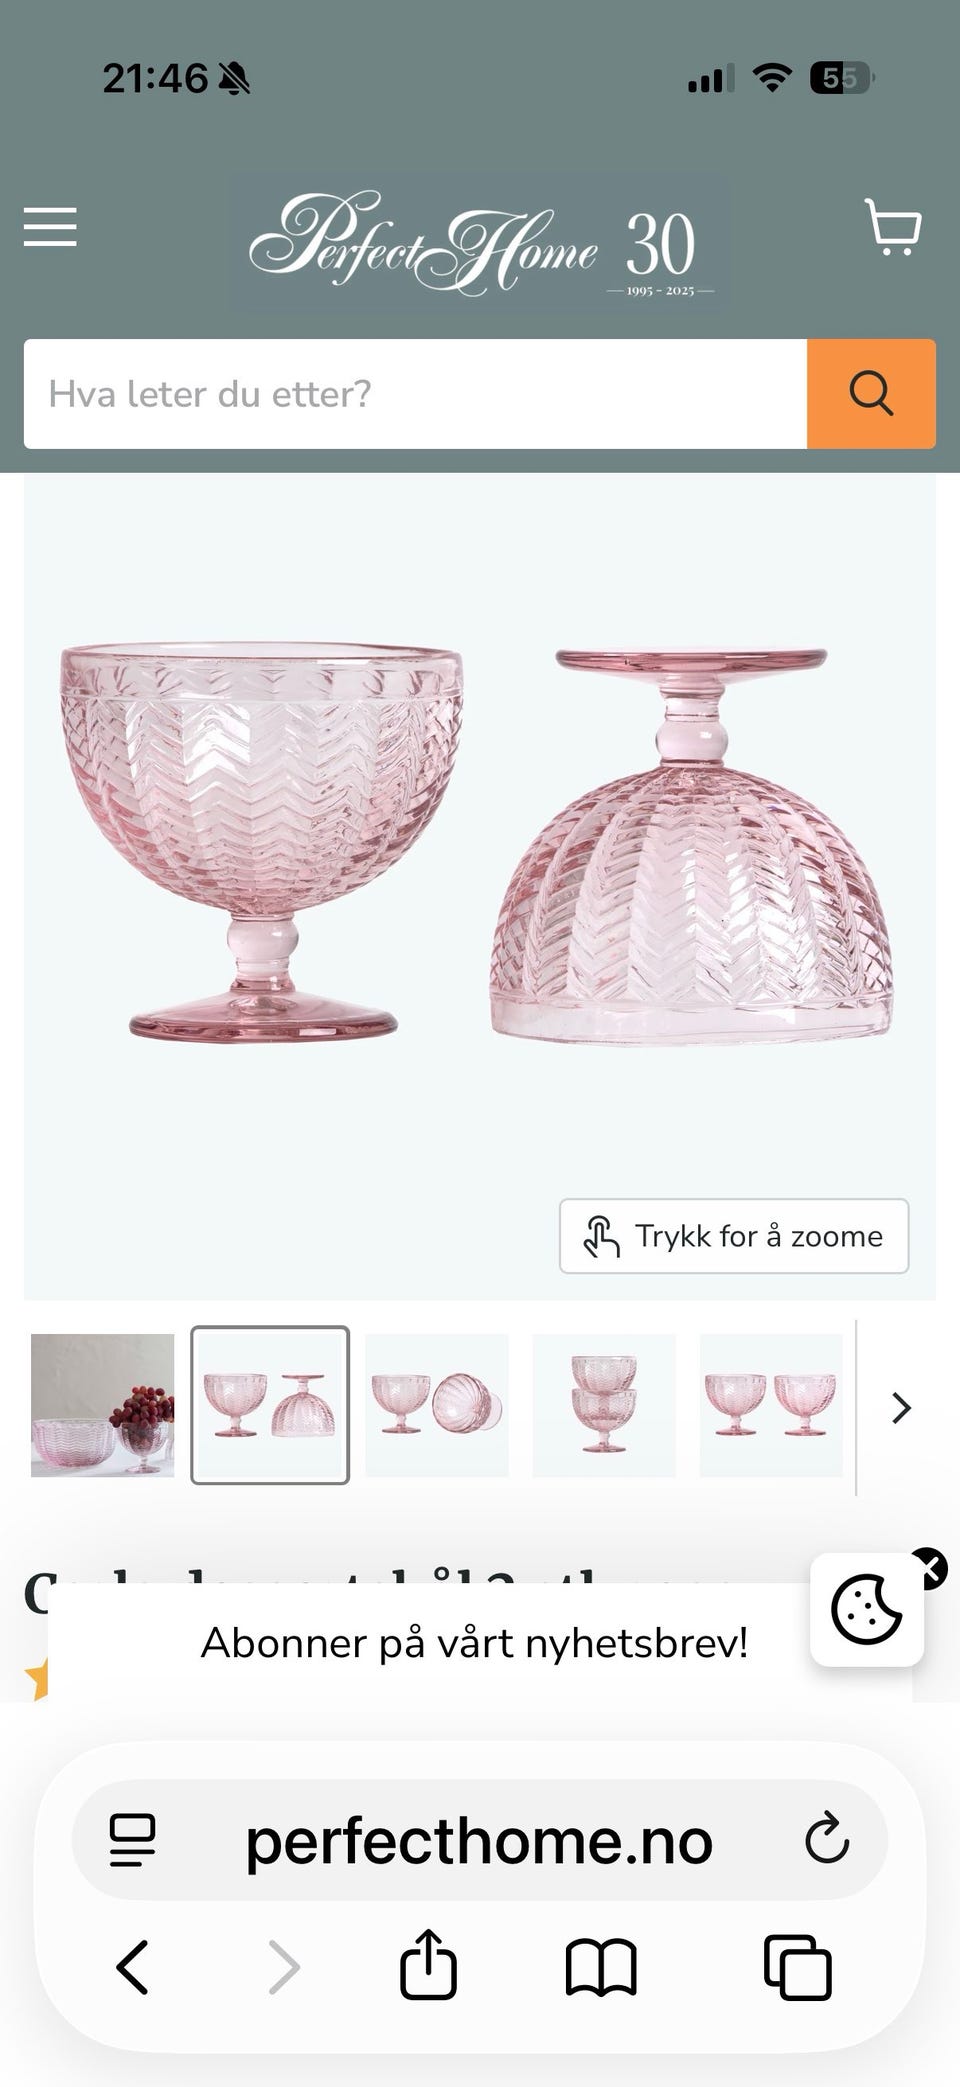Tap 'Trykk for å zoome' button

pos(734,1236)
